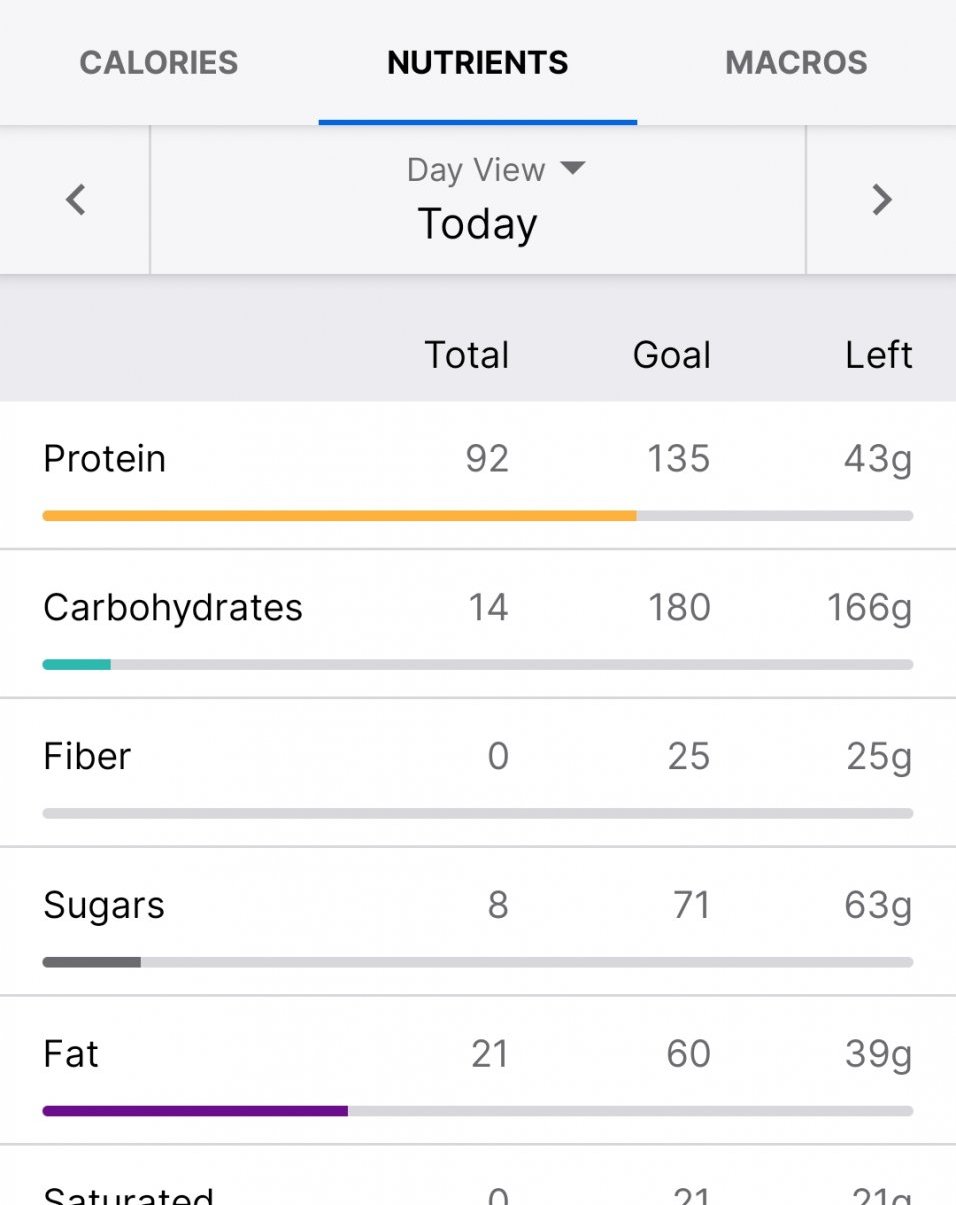
Task: Click the empty Fiber progress bar
Action: point(477,813)
